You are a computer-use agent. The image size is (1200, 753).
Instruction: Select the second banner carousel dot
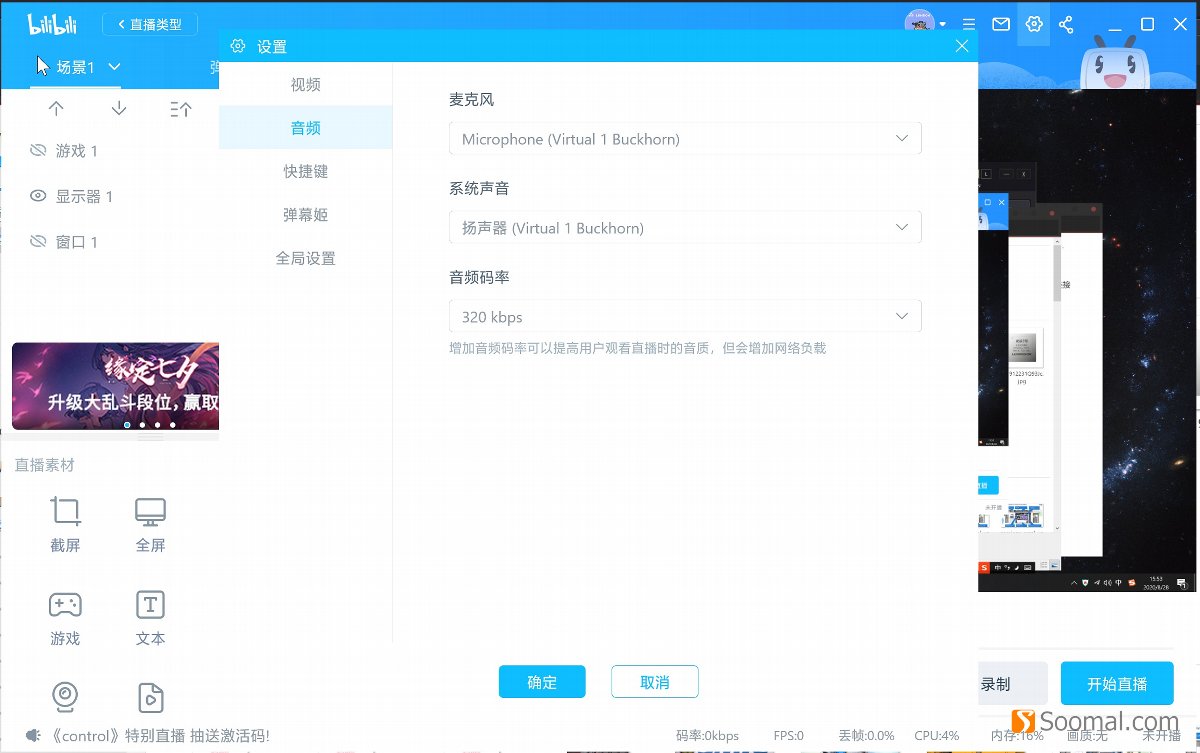(142, 424)
